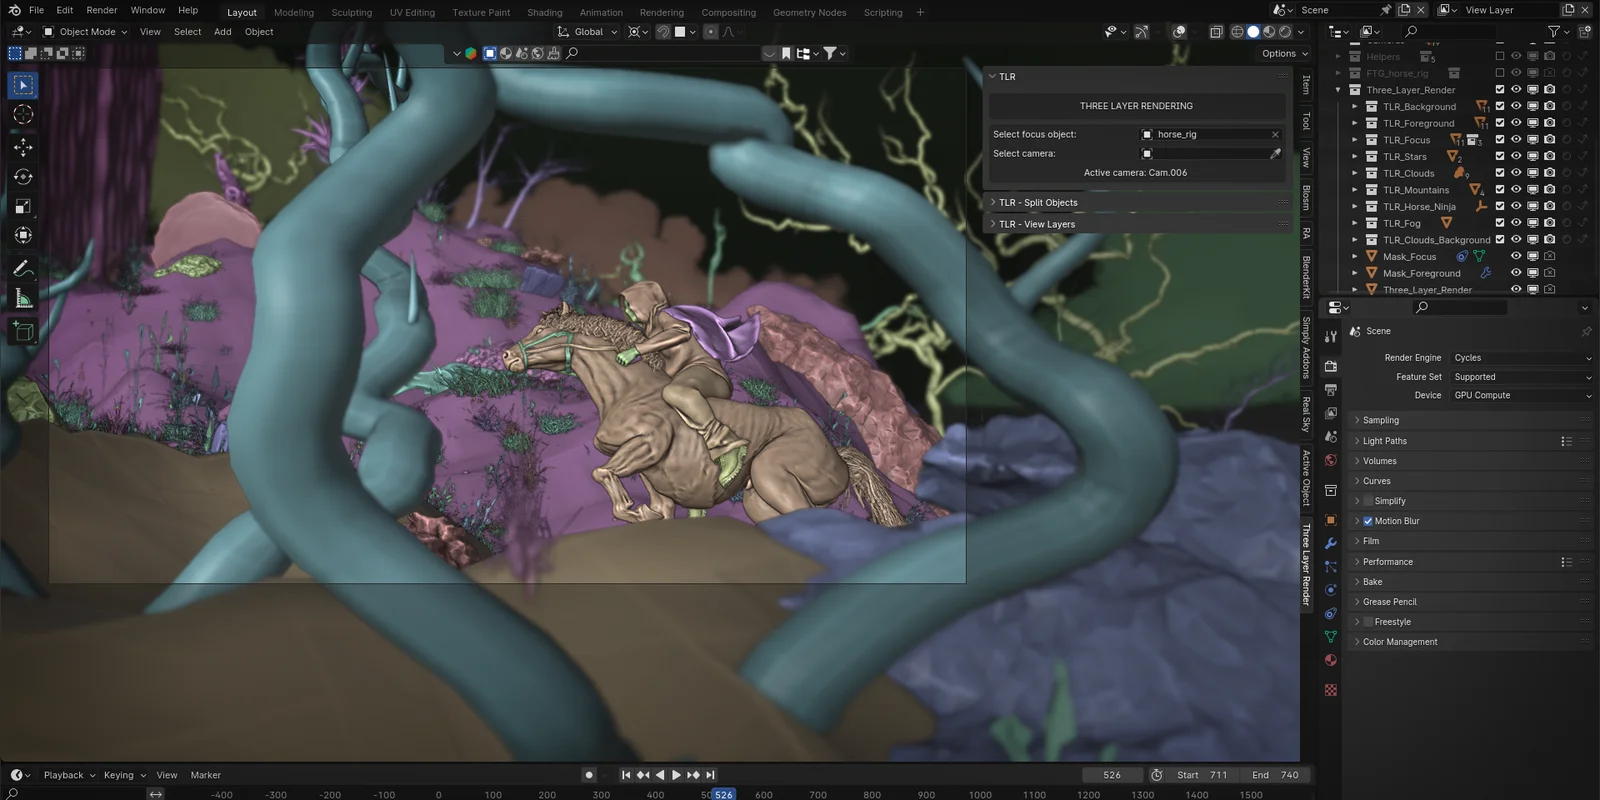This screenshot has width=1600, height=800.
Task: Disable rendering of TLR_Stars collection
Action: (1549, 156)
